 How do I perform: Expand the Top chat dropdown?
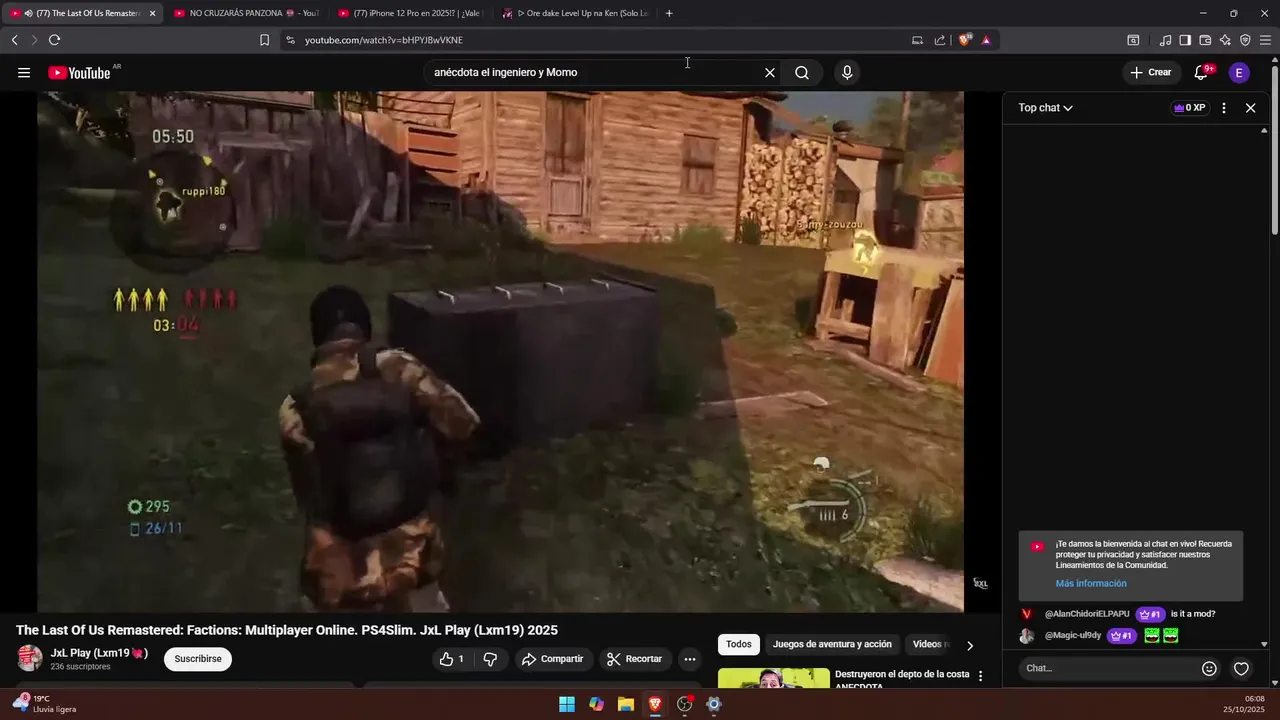point(1045,108)
